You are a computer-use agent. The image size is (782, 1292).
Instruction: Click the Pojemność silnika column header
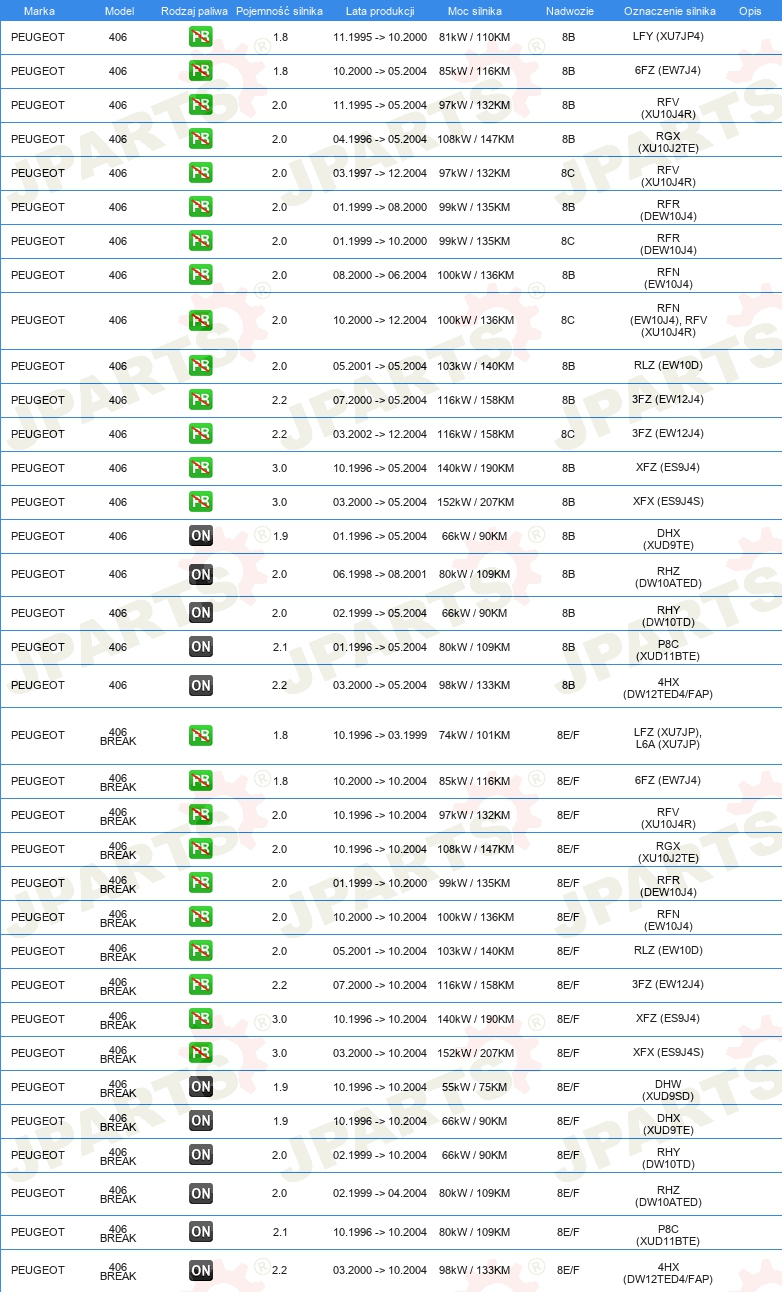(x=280, y=11)
